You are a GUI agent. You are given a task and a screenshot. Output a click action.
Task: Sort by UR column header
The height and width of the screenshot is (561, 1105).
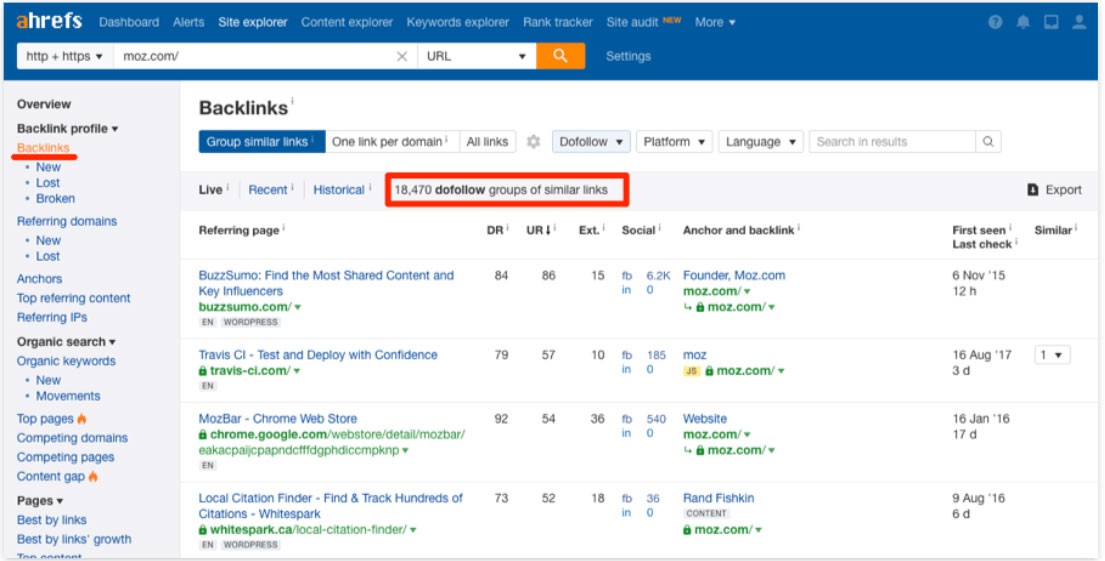tap(538, 230)
